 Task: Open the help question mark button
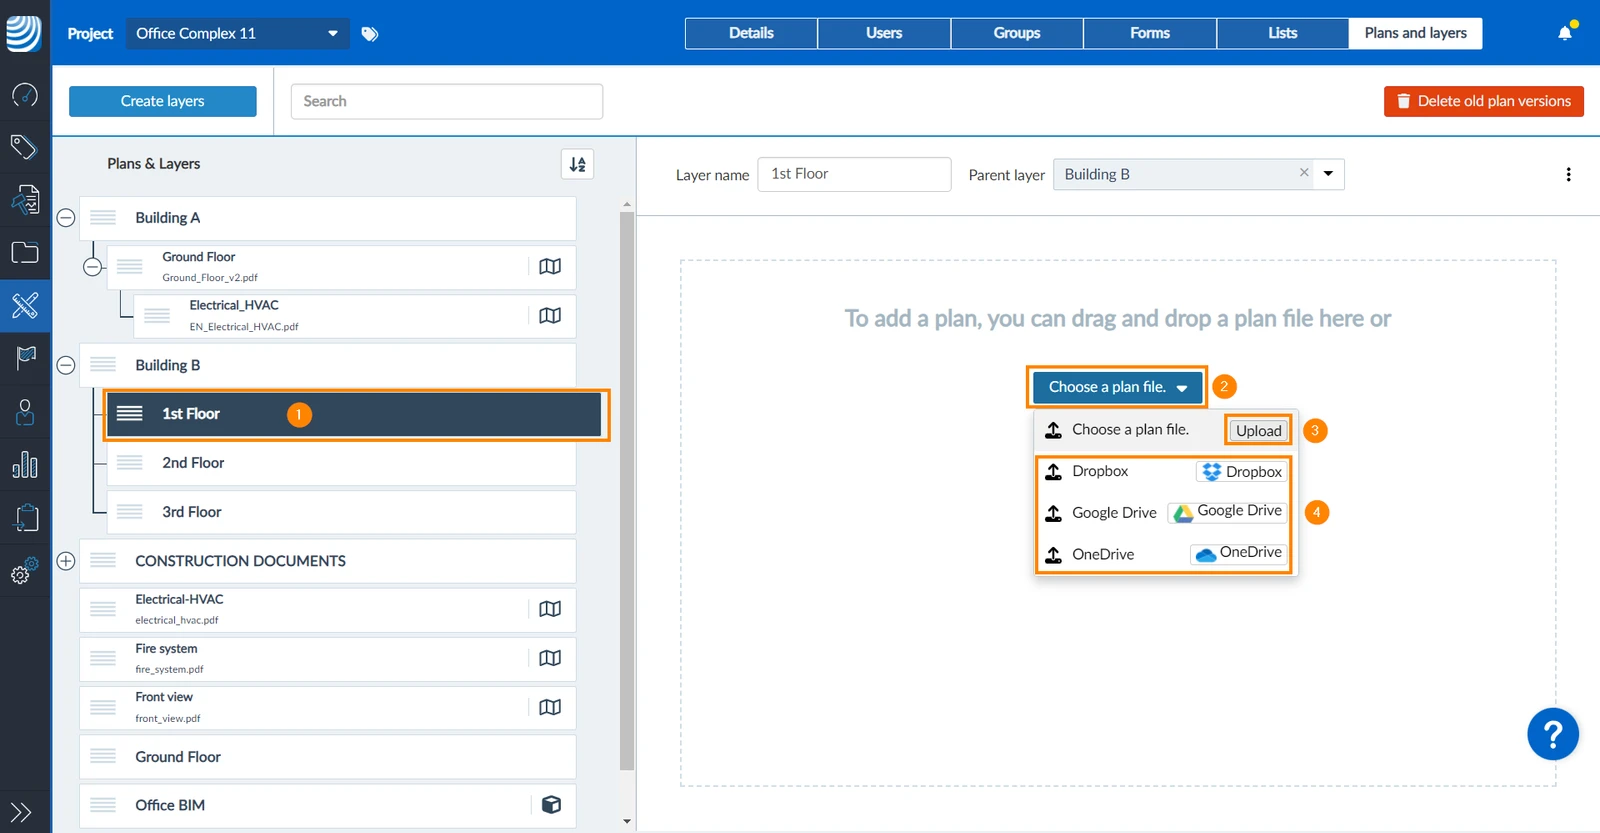click(x=1553, y=734)
